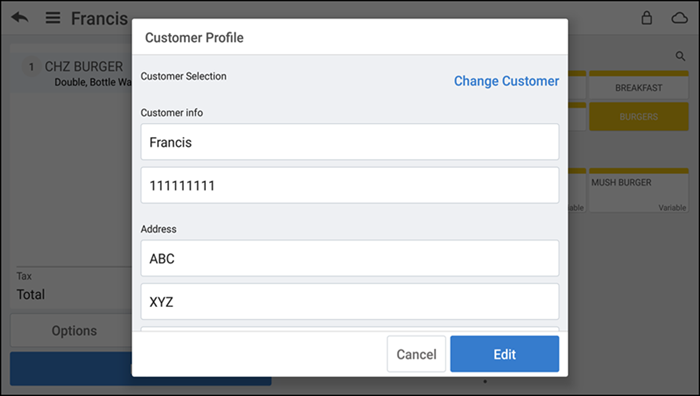The height and width of the screenshot is (396, 700).
Task: Click the Change Customer link
Action: coord(506,81)
